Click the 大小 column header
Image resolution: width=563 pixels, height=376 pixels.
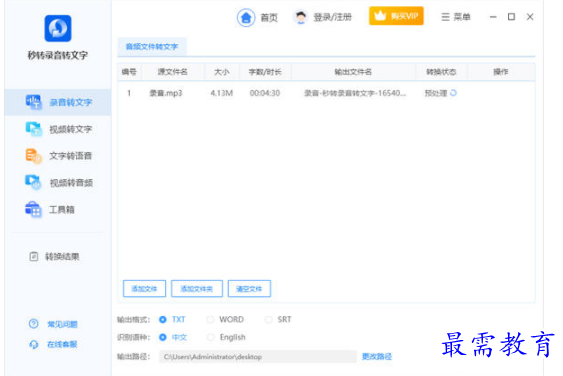click(x=222, y=72)
